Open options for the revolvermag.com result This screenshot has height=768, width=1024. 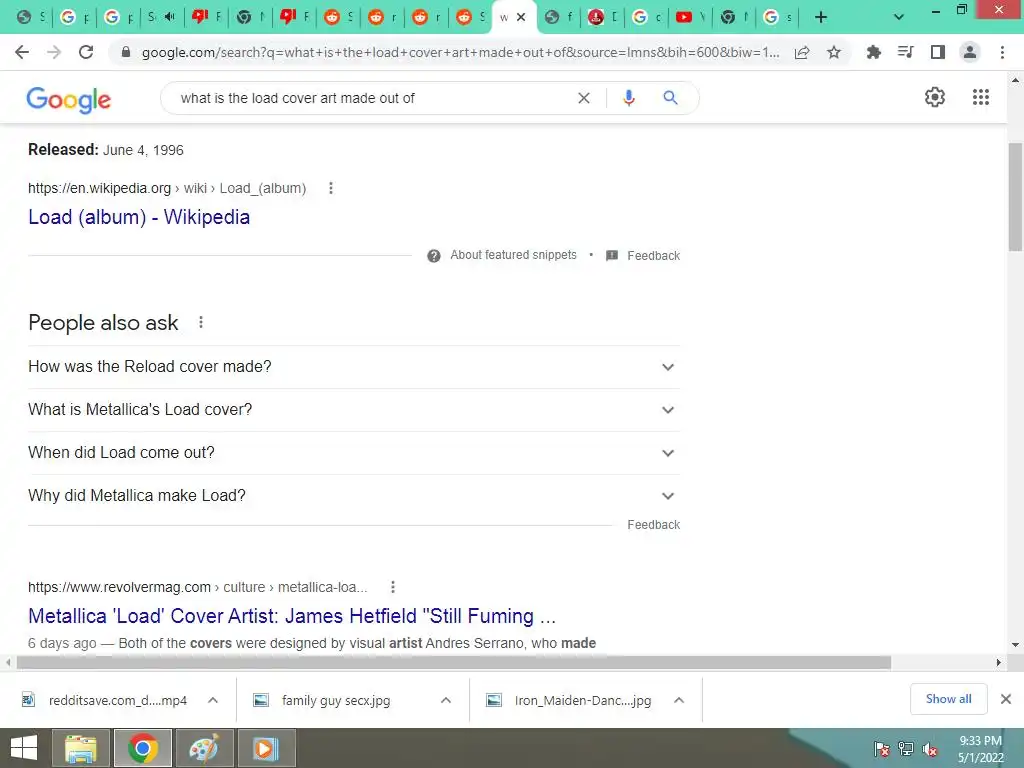pyautogui.click(x=392, y=587)
